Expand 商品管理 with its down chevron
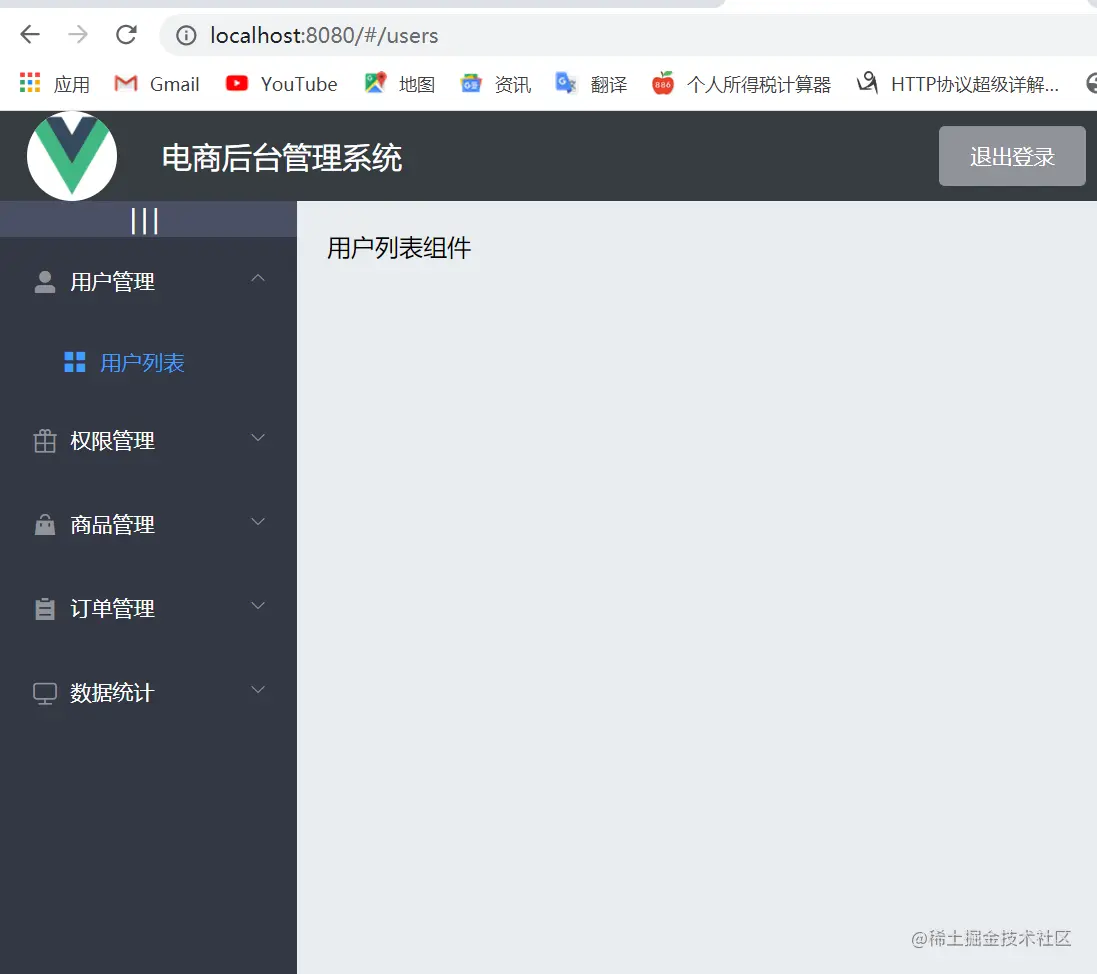Image resolution: width=1097 pixels, height=974 pixels. coord(258,522)
